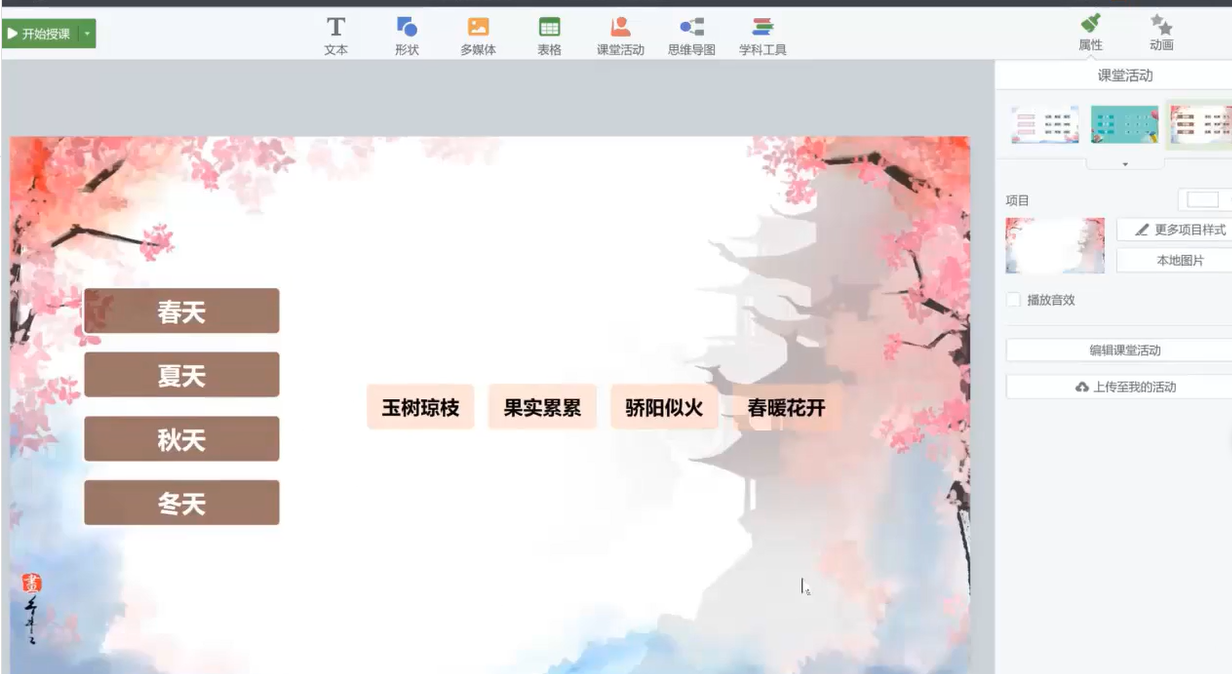1232x674 pixels.
Task: Select the 冬天 category box
Action: (181, 503)
